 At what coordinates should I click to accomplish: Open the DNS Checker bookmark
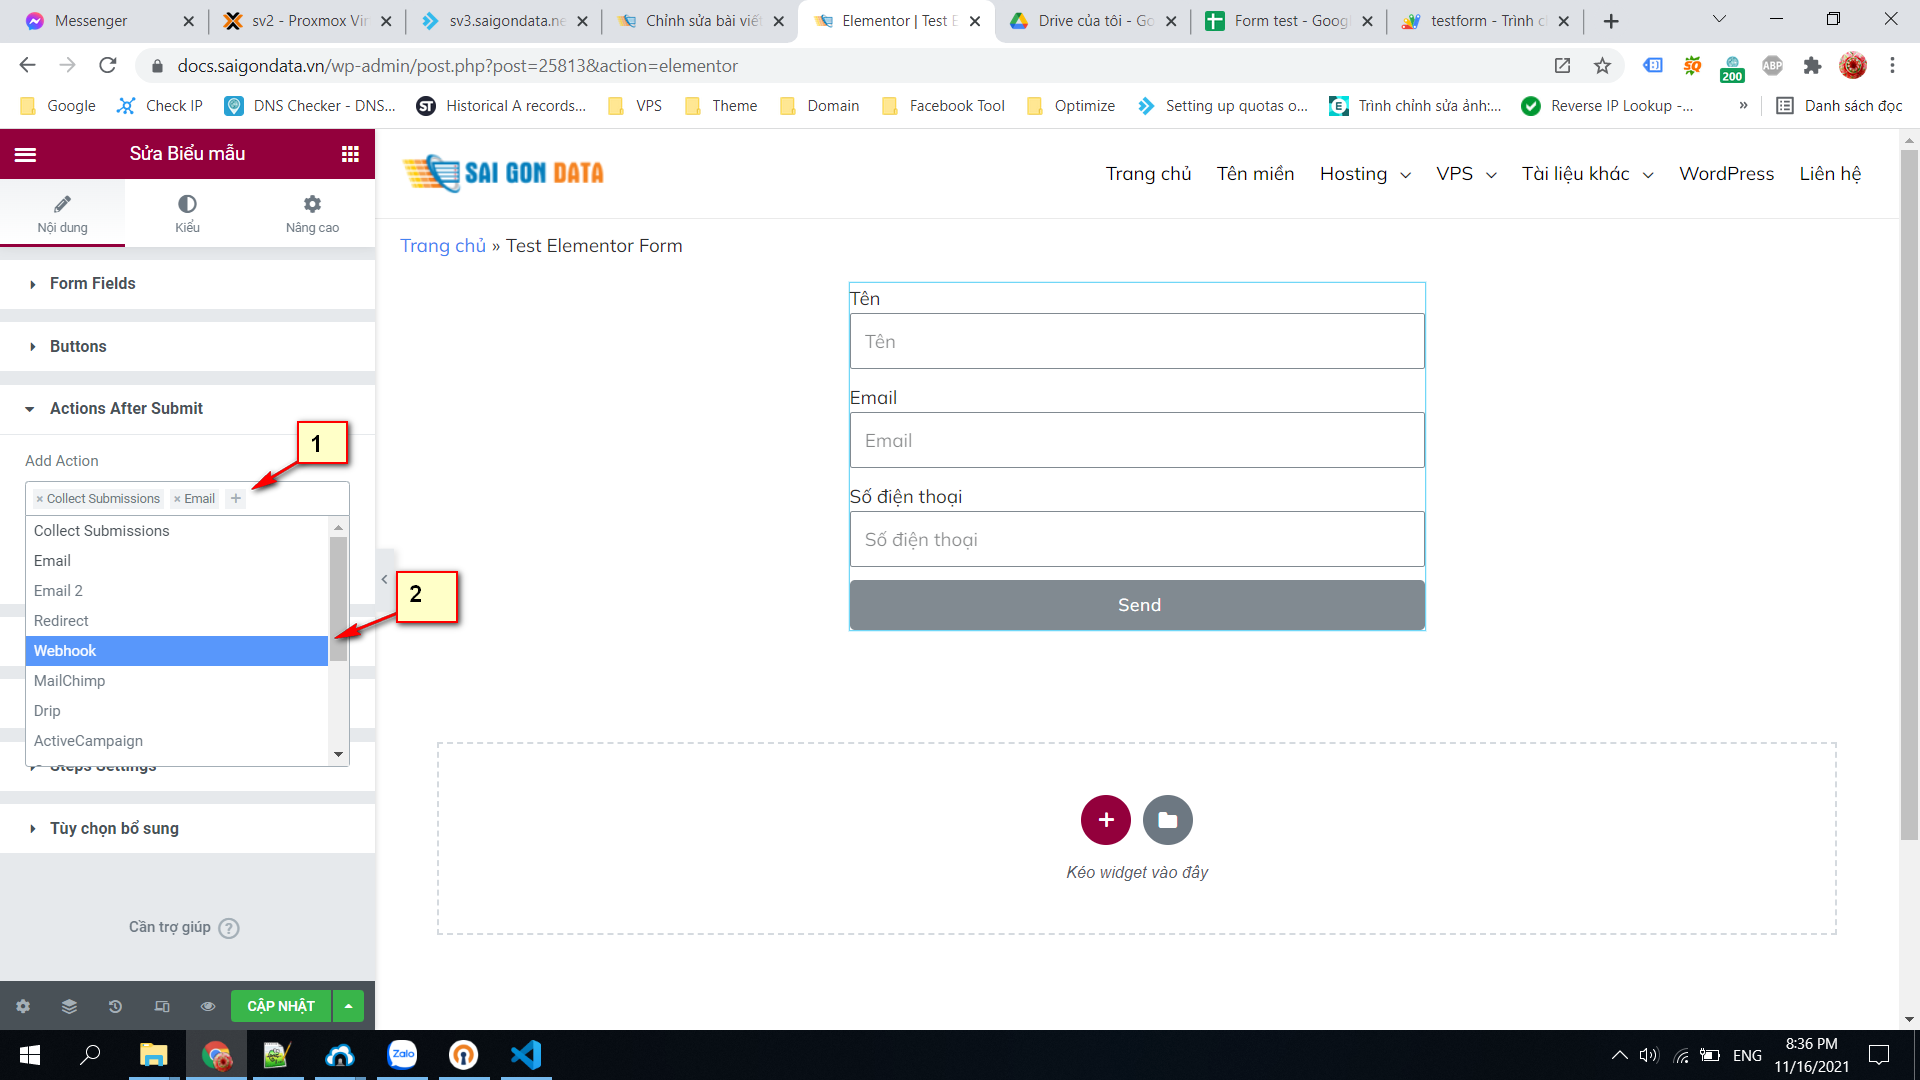pos(310,106)
